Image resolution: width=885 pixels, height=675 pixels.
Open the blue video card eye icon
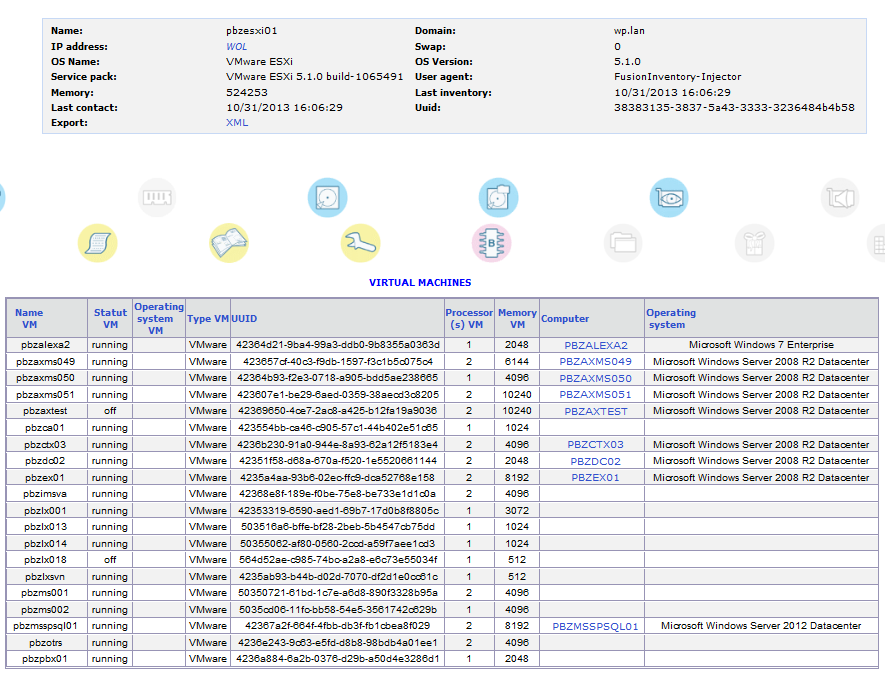[x=669, y=198]
